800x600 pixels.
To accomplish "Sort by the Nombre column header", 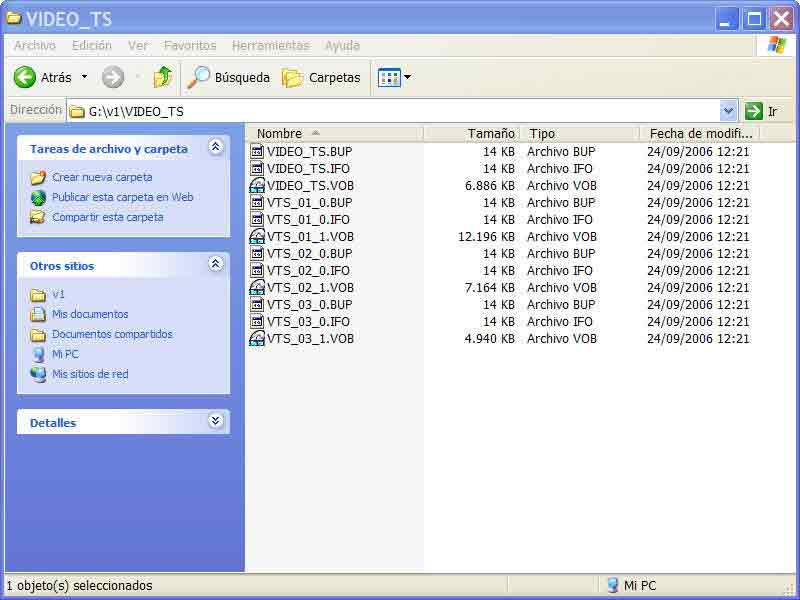I will [x=335, y=133].
